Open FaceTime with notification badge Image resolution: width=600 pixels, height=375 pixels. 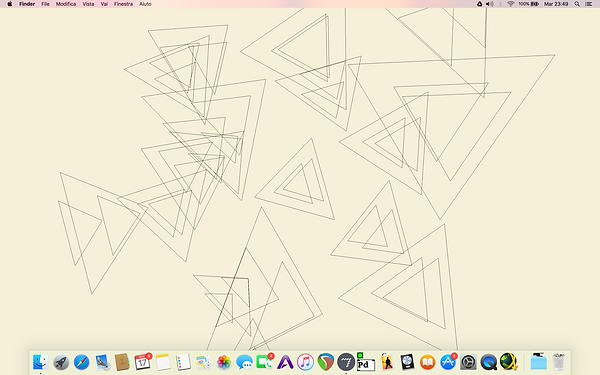click(x=265, y=362)
